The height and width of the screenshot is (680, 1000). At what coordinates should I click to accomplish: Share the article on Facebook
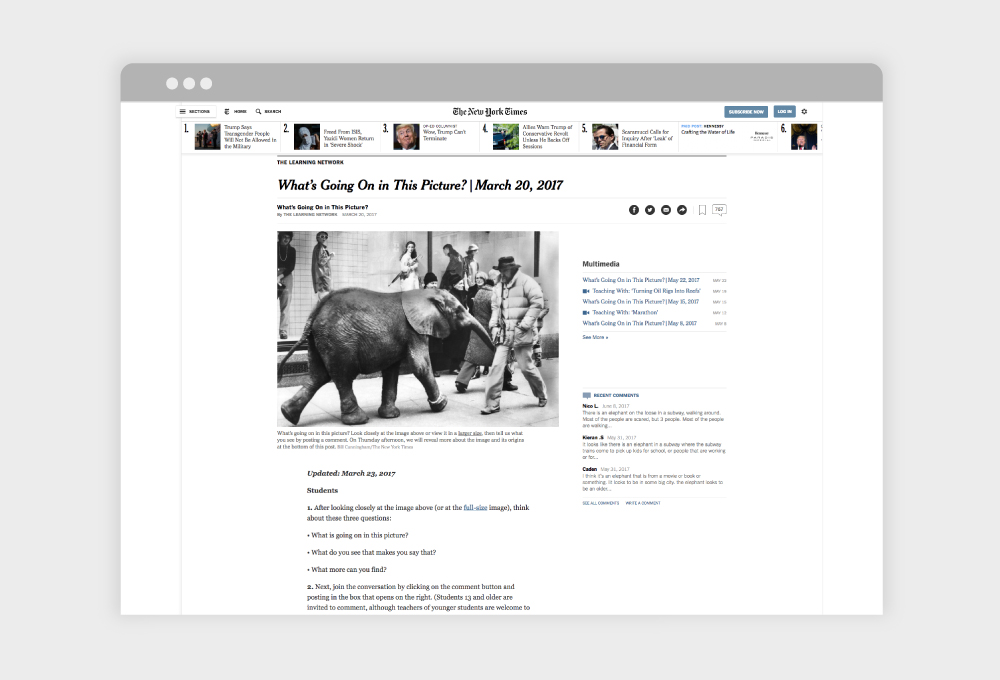click(634, 210)
